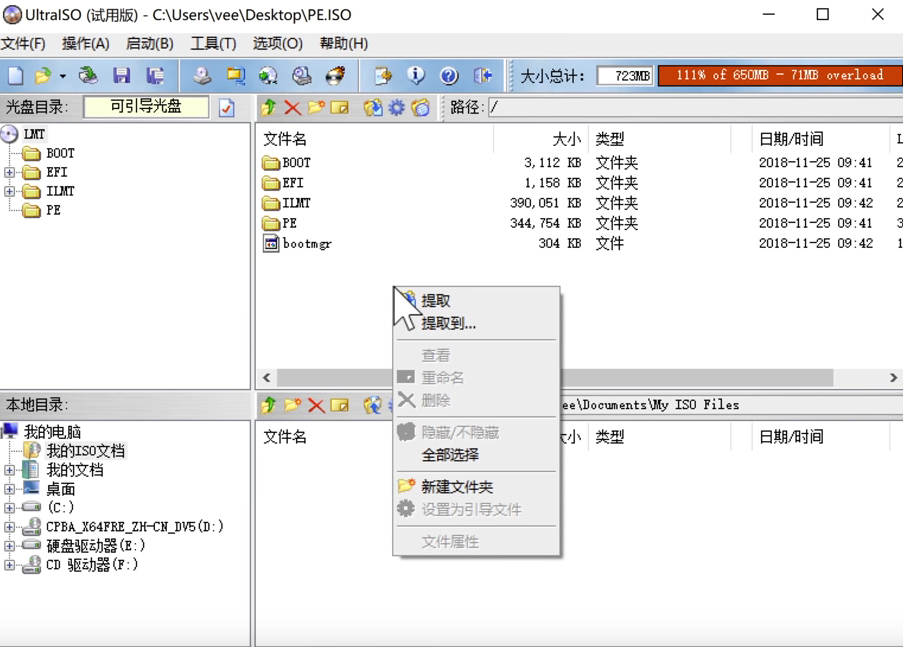Viewport: 903px width, 647px height.
Task: Open the dropdown arrow next to Open icon
Action: point(62,76)
